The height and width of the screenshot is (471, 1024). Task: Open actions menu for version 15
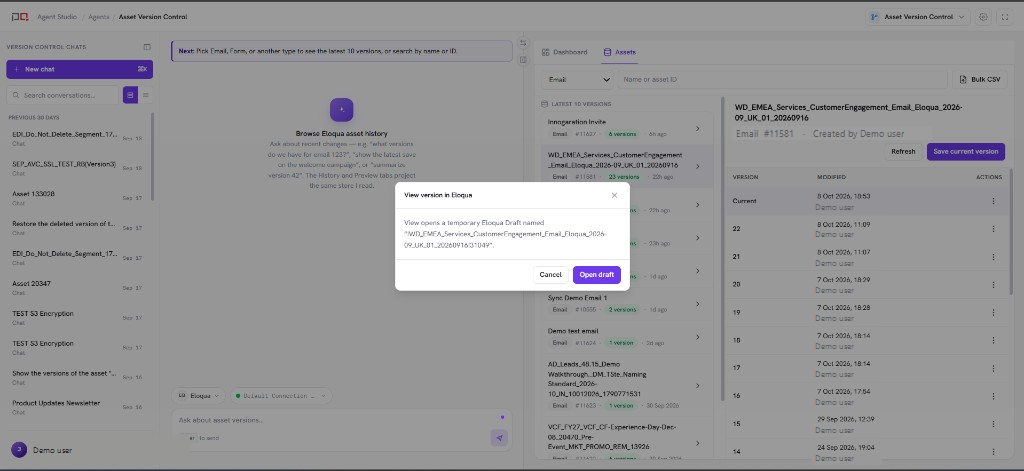tap(993, 424)
